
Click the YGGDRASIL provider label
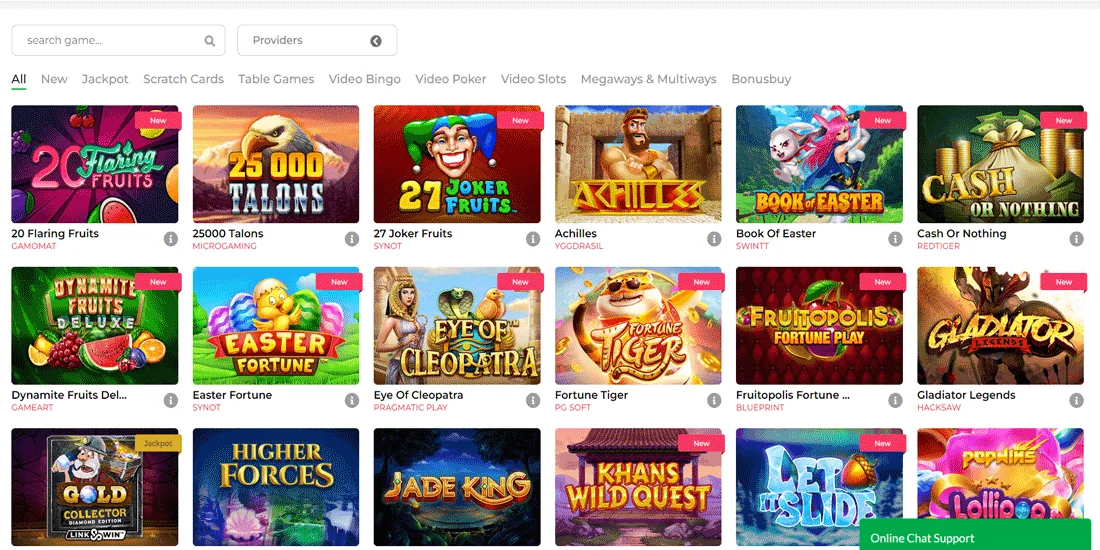pyautogui.click(x=579, y=246)
